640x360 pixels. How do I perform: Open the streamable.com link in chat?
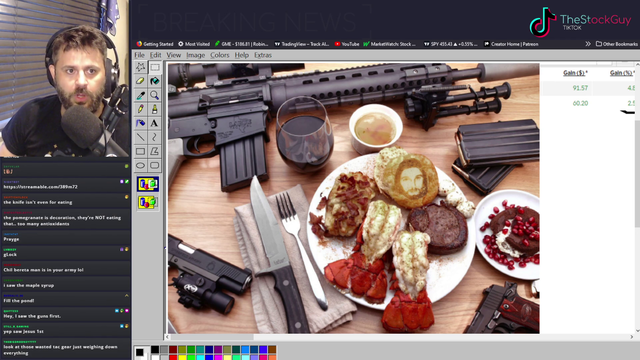click(40, 187)
